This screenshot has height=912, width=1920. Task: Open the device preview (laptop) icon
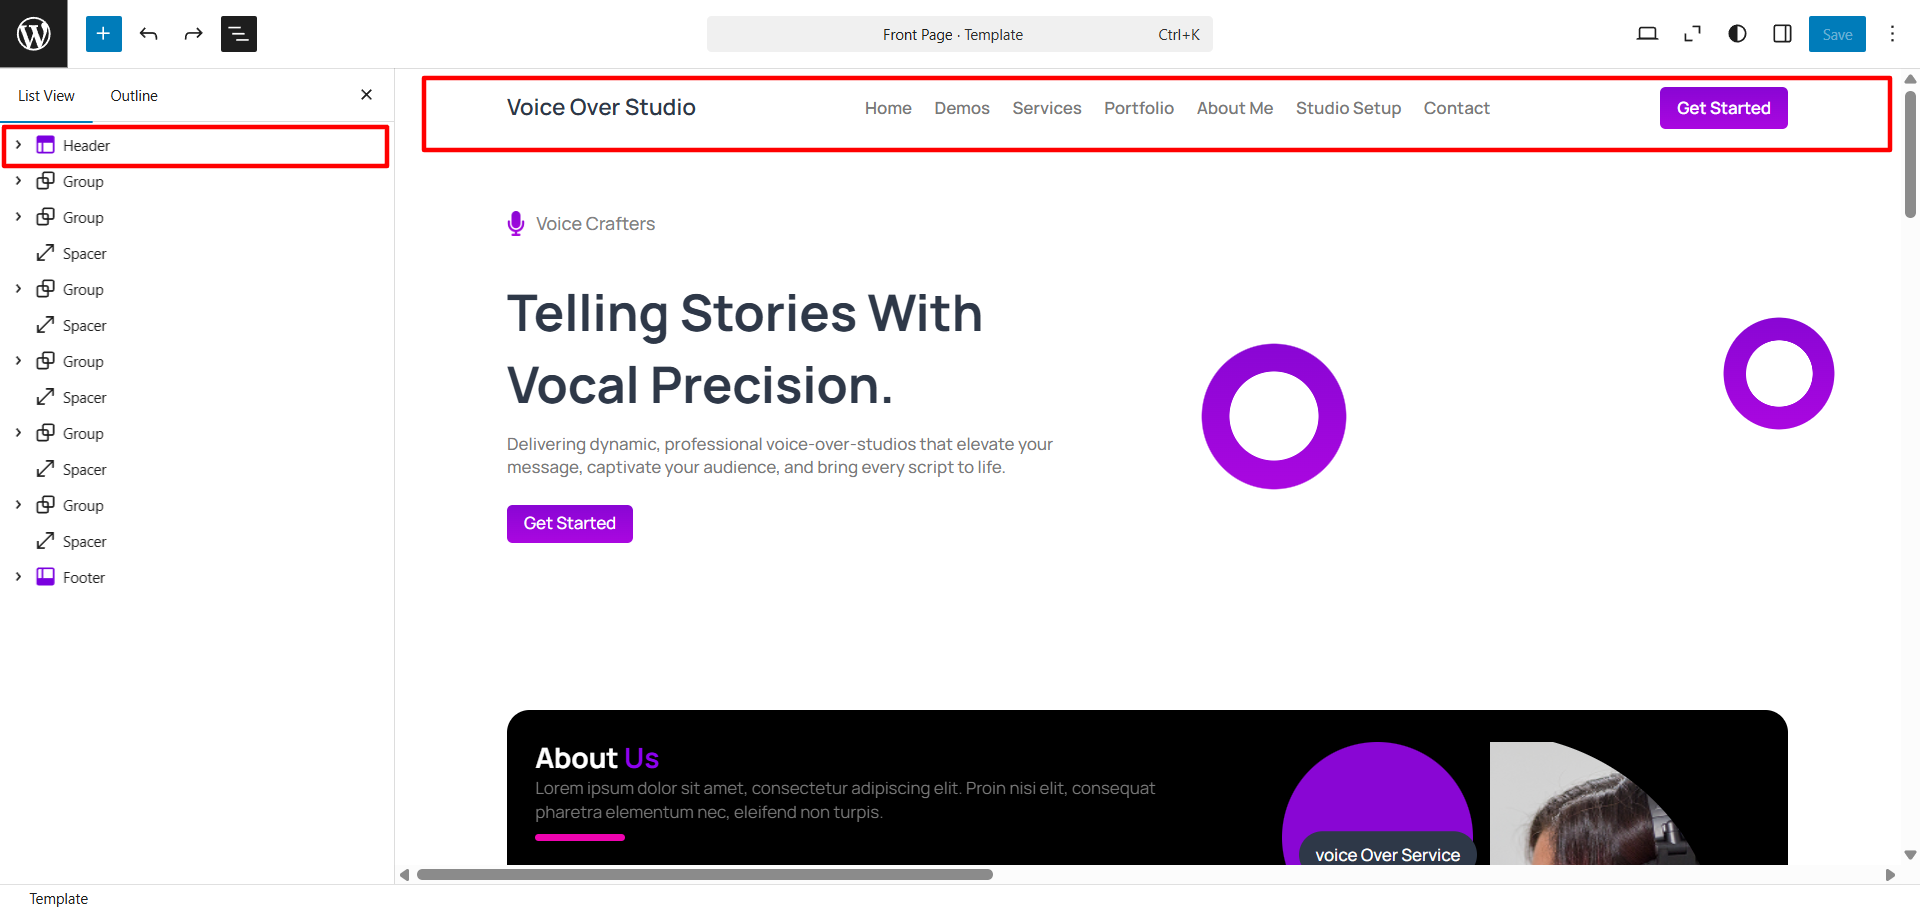(1647, 34)
